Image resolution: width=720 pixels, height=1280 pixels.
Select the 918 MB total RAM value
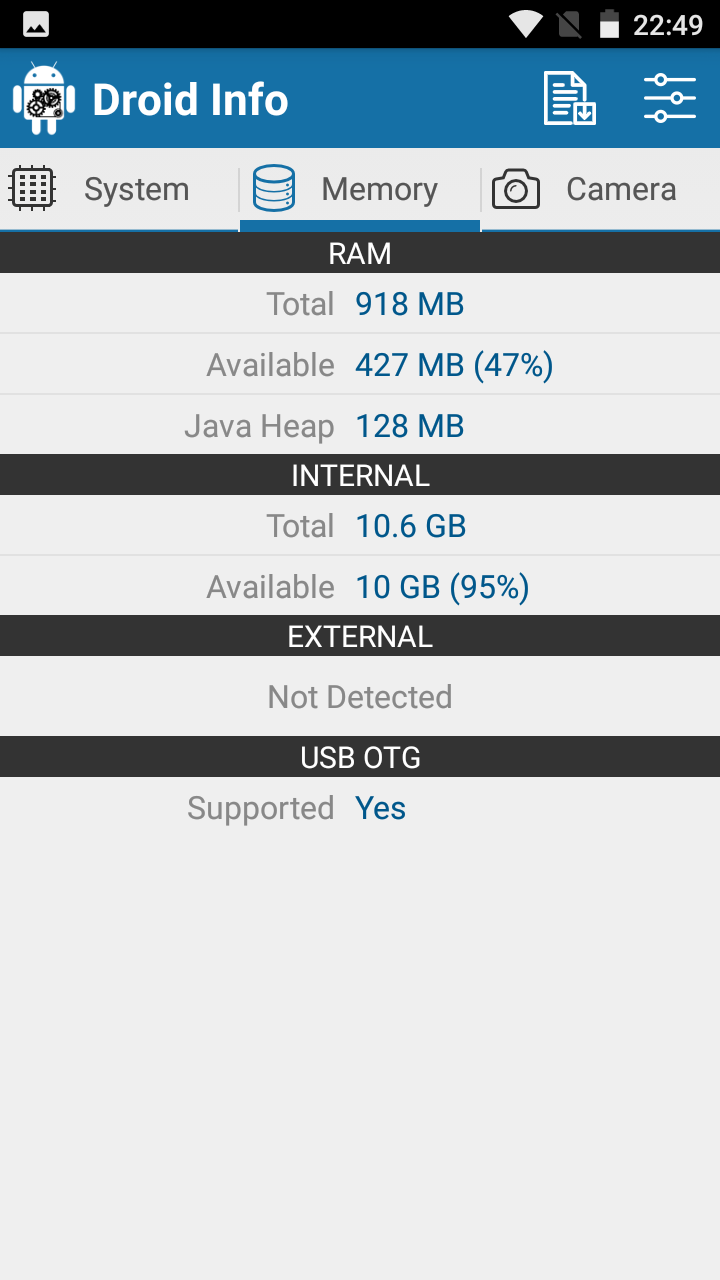click(x=410, y=304)
